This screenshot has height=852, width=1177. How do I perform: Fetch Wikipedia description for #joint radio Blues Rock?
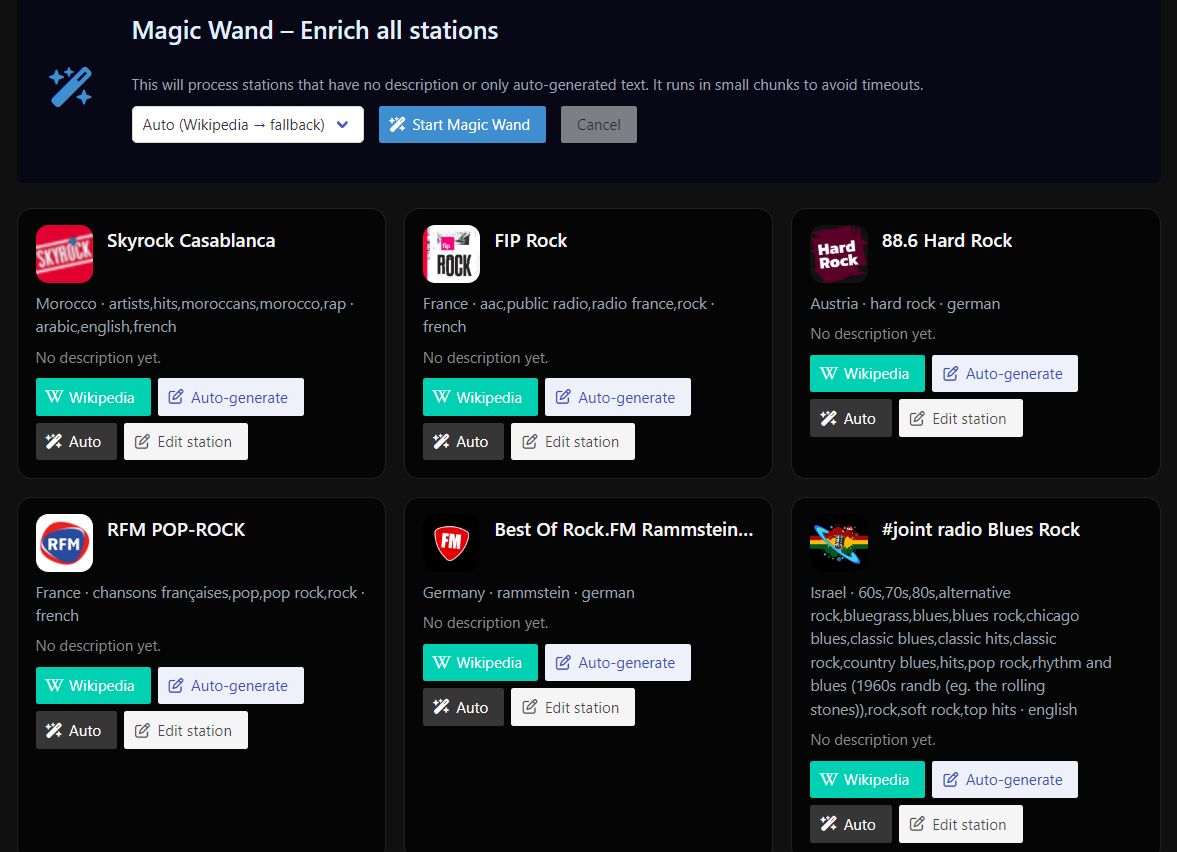coord(867,779)
